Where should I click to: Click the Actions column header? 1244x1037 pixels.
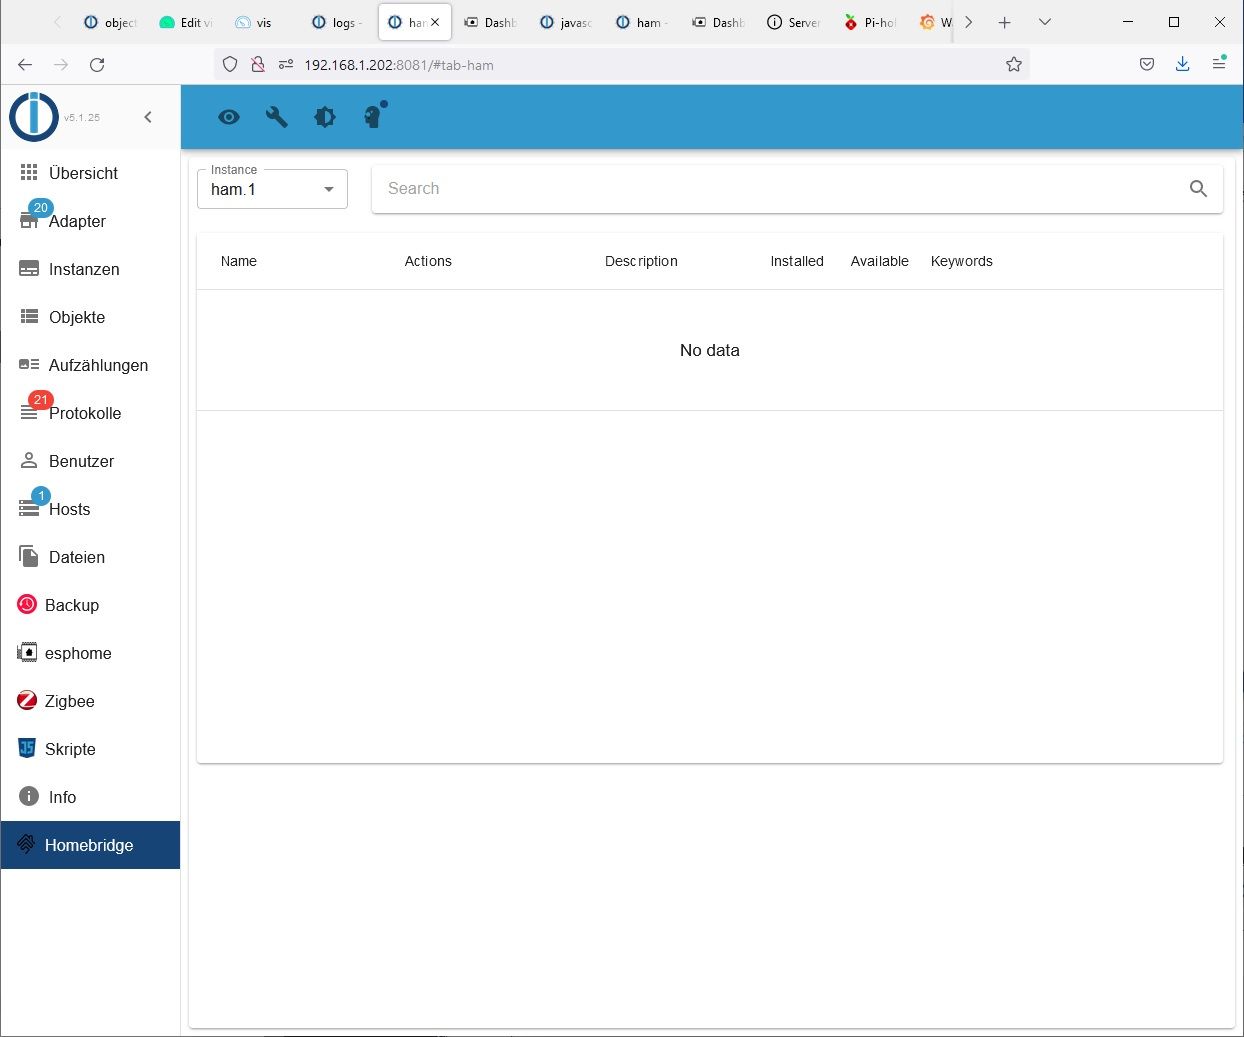(428, 261)
